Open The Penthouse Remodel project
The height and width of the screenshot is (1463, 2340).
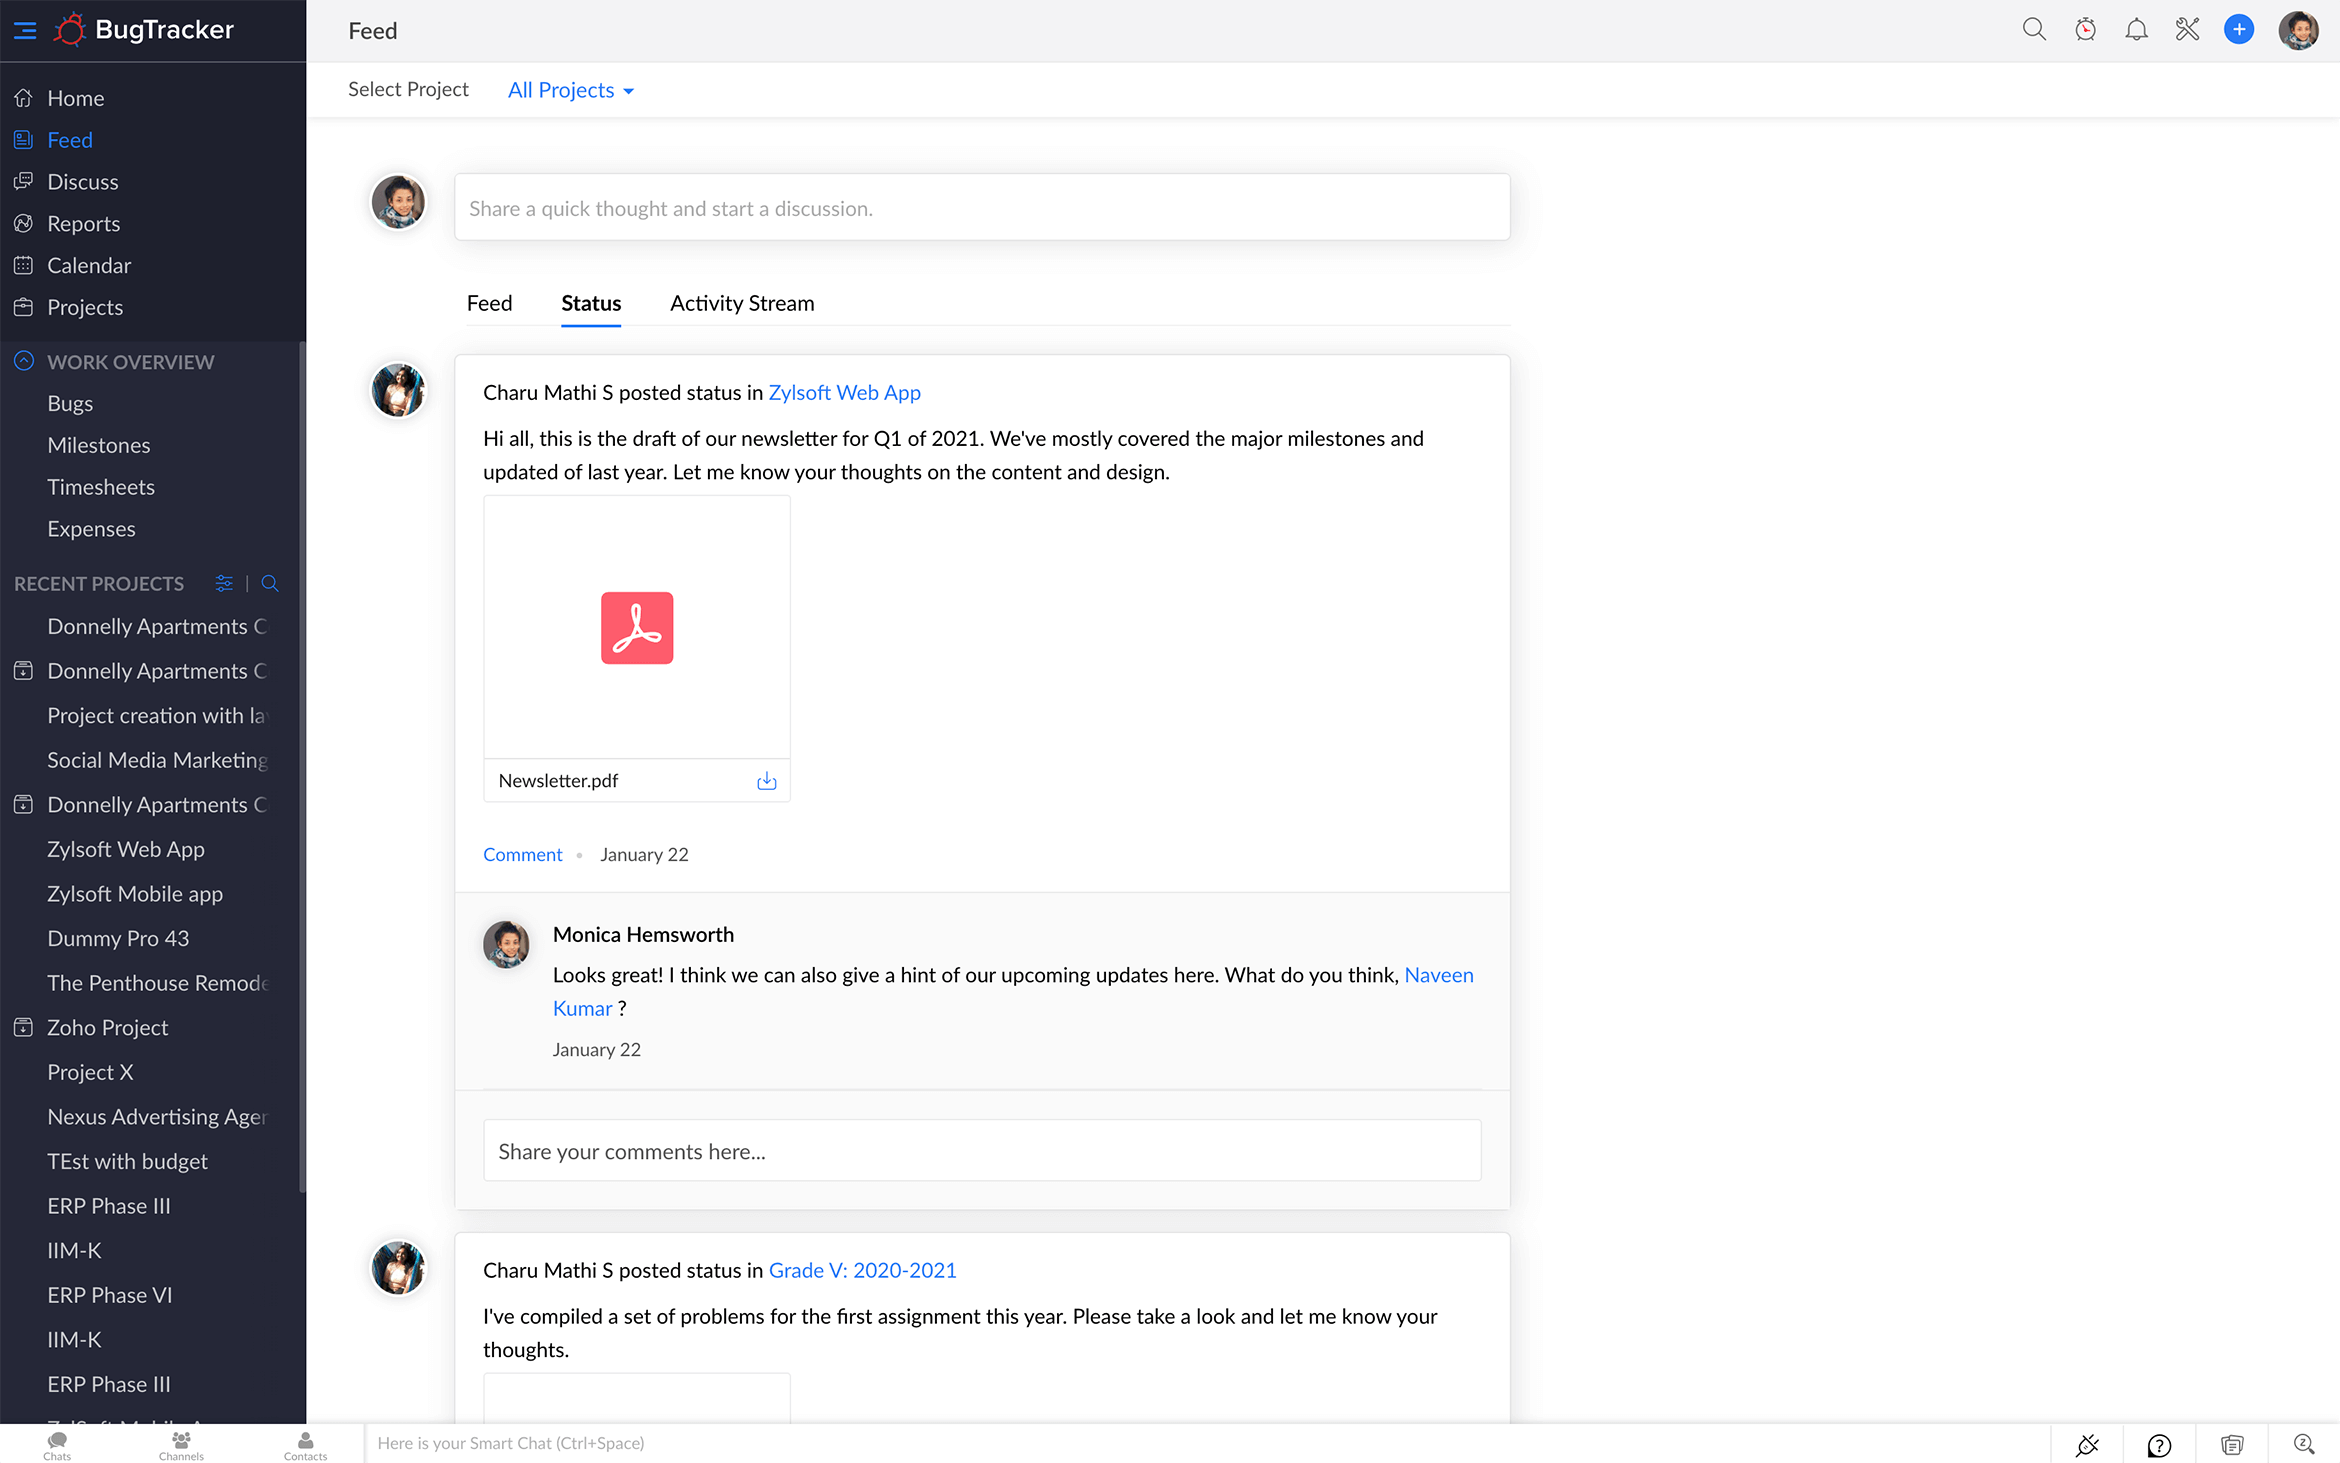coord(157,984)
